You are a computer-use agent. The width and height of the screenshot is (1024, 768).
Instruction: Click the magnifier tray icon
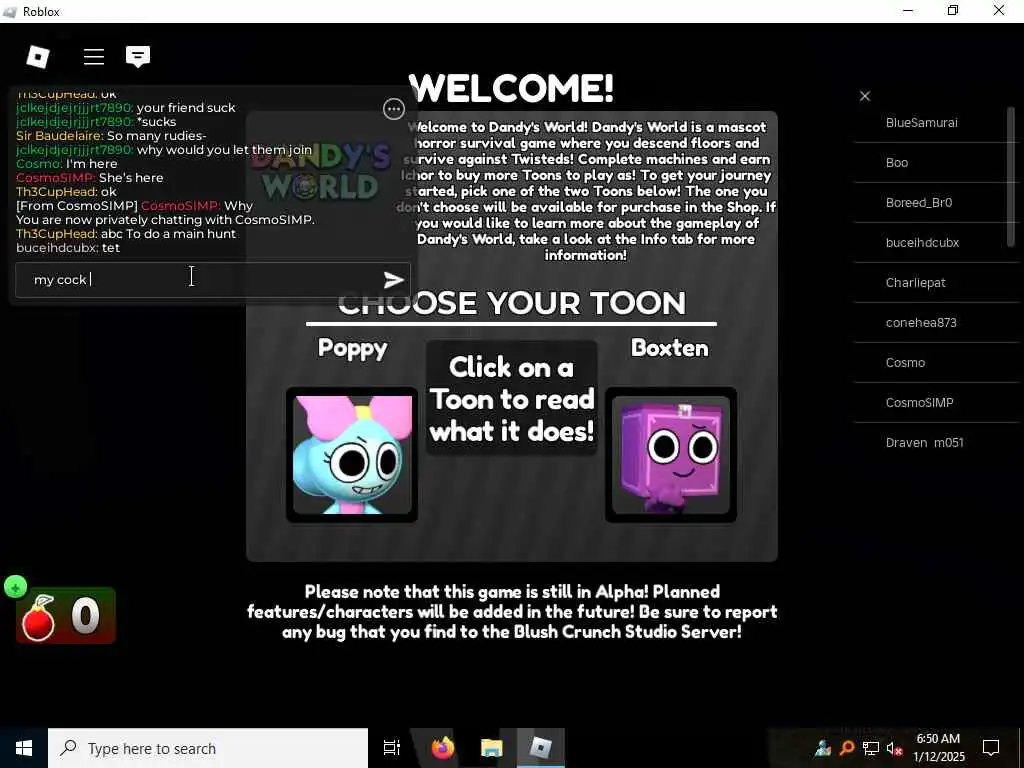[846, 748]
